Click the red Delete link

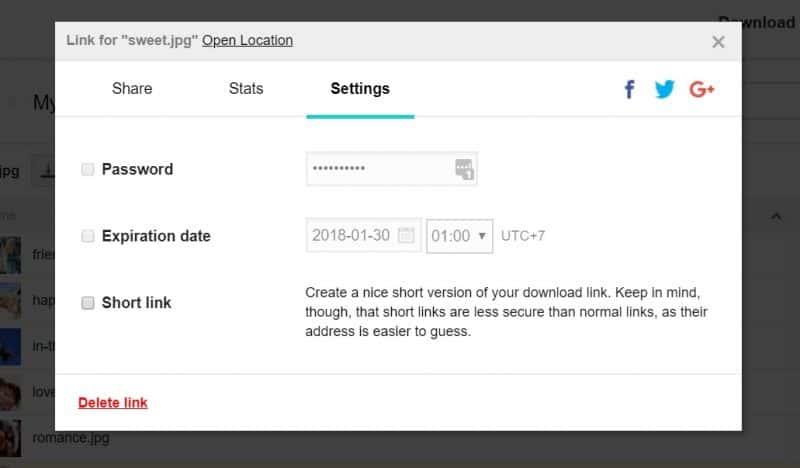click(113, 403)
